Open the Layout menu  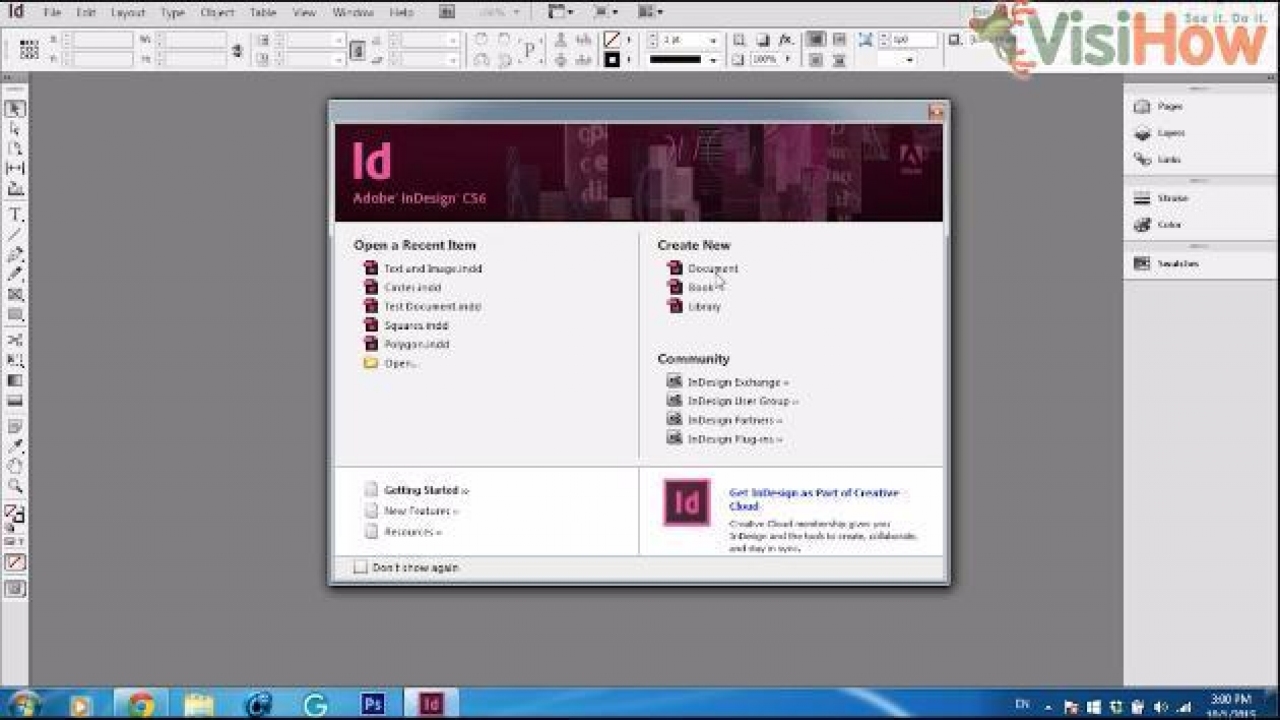point(128,13)
